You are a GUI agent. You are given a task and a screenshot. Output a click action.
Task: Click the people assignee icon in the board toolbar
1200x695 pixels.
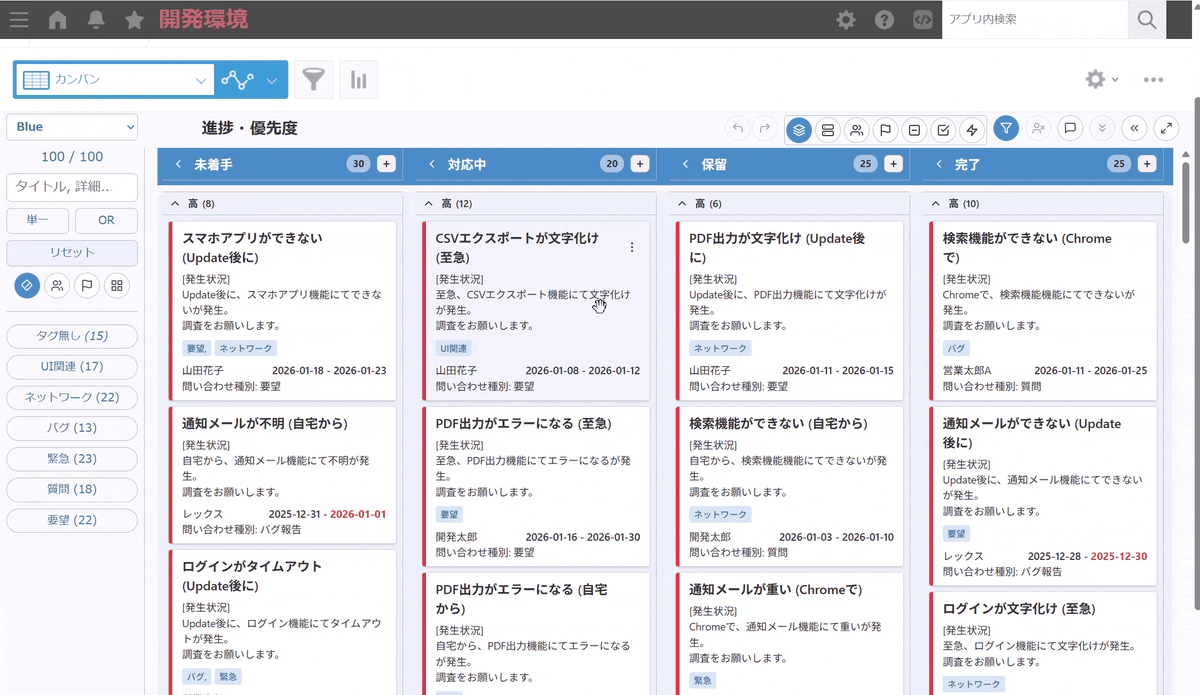(856, 128)
